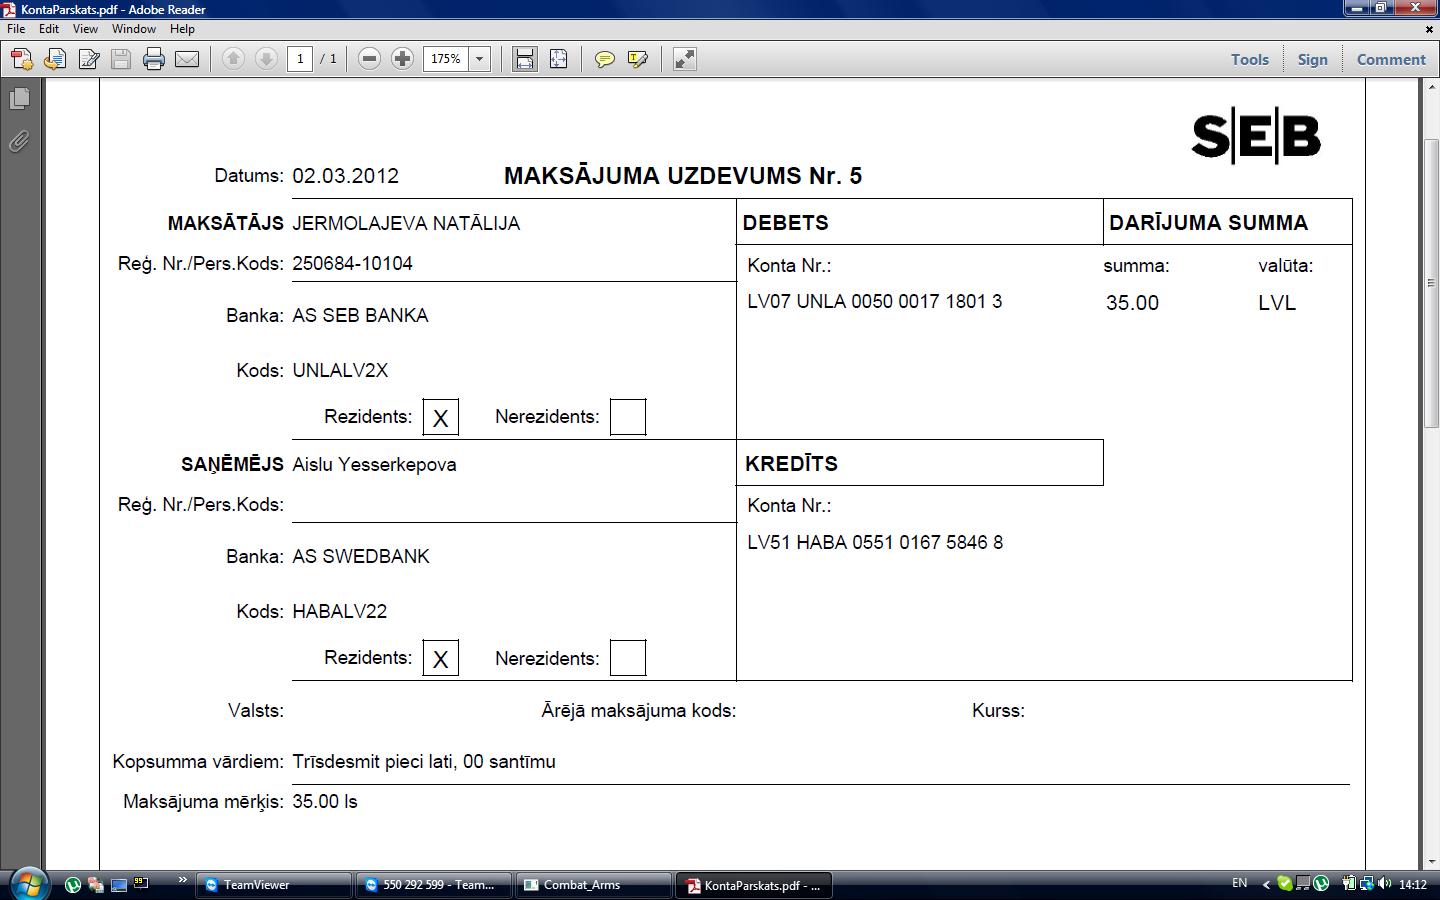Screen dimensions: 1440x900
Task: Click the Create PDF online toolbar icon
Action: tap(21, 59)
